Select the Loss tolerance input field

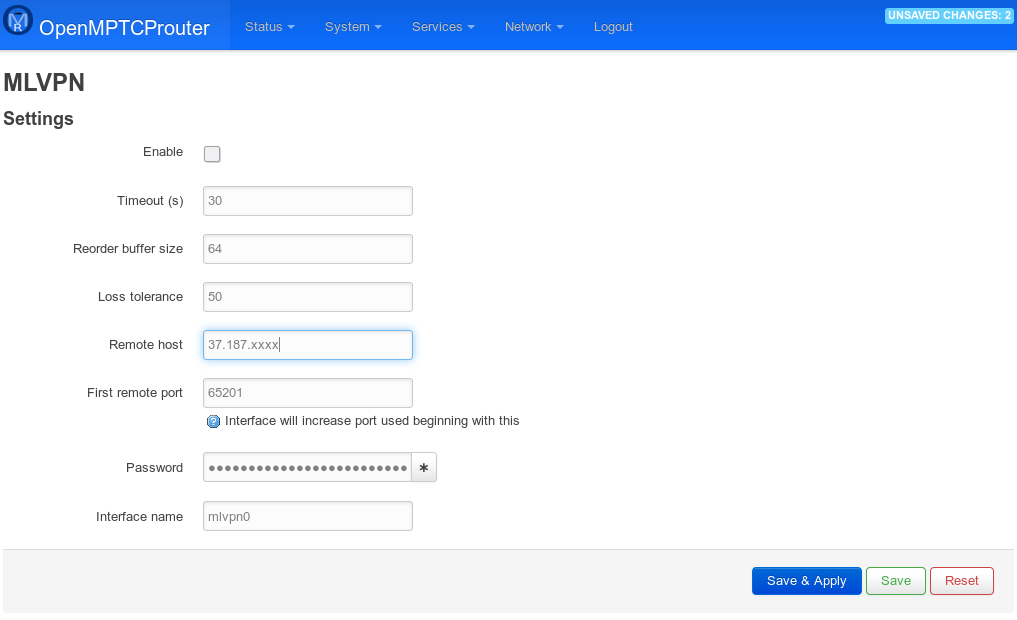pyautogui.click(x=308, y=297)
